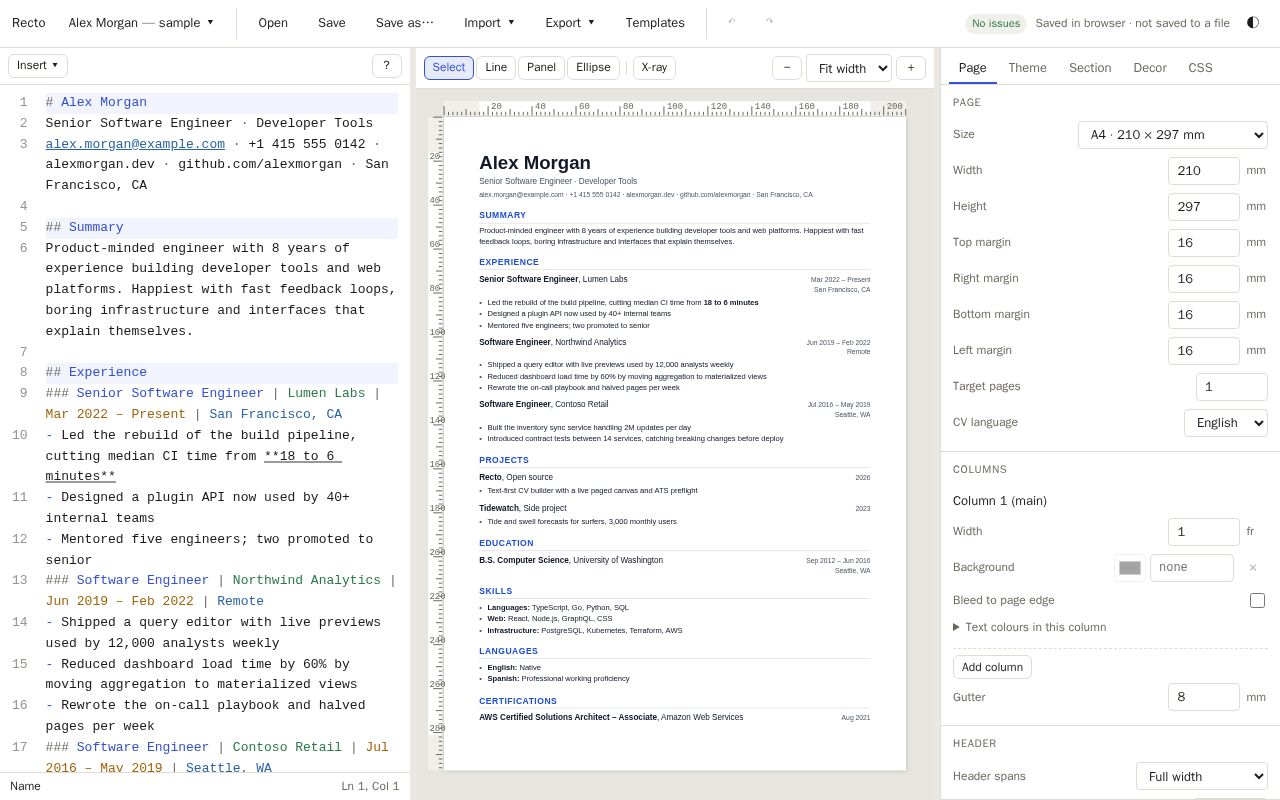1280x800 pixels.
Task: Switch to the CSS tab
Action: point(1200,68)
